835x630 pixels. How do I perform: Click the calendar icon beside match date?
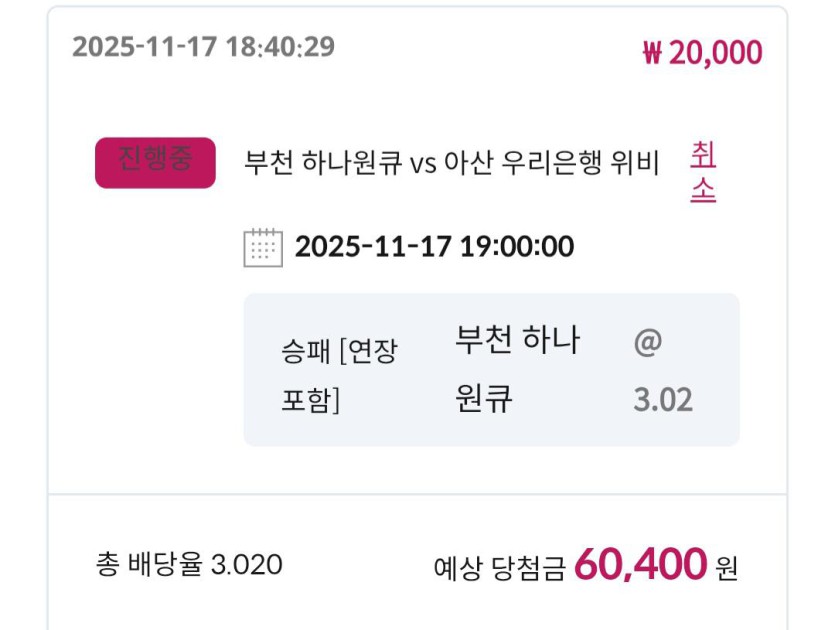pos(263,247)
